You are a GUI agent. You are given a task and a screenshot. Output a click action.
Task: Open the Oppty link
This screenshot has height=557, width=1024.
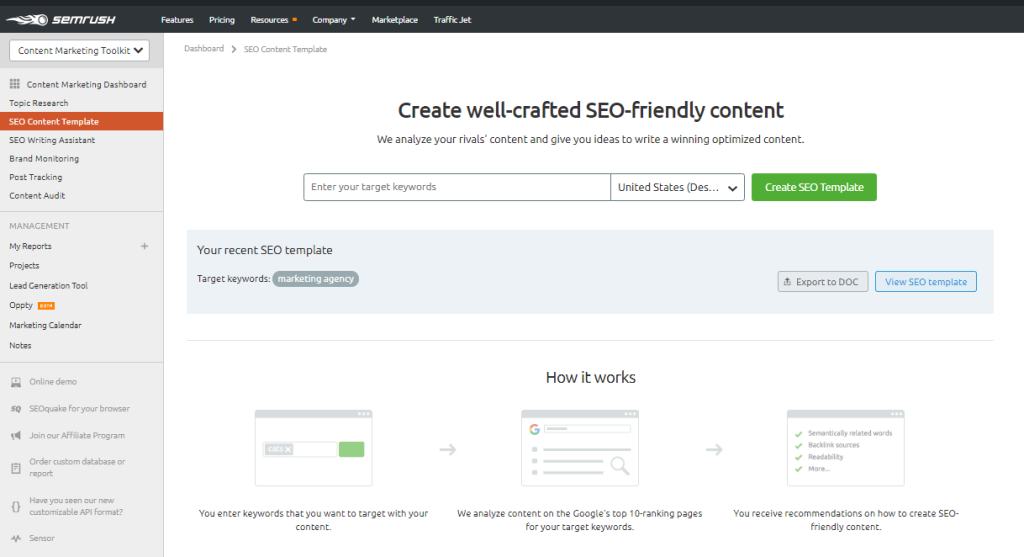(21, 306)
